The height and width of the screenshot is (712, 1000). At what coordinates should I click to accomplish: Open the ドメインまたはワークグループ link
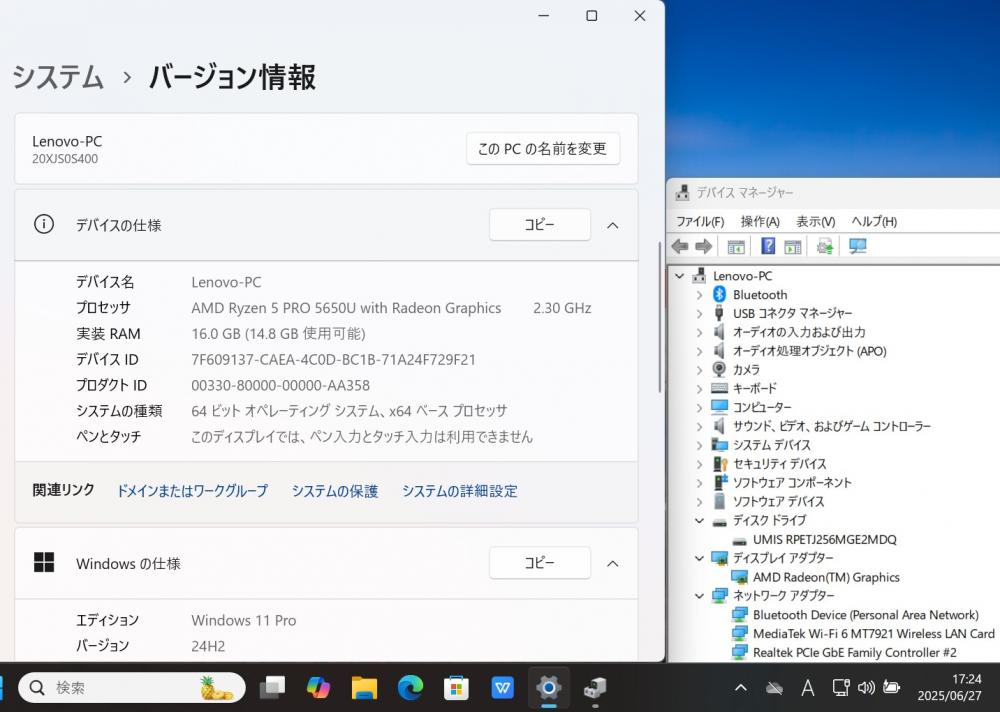click(x=192, y=491)
